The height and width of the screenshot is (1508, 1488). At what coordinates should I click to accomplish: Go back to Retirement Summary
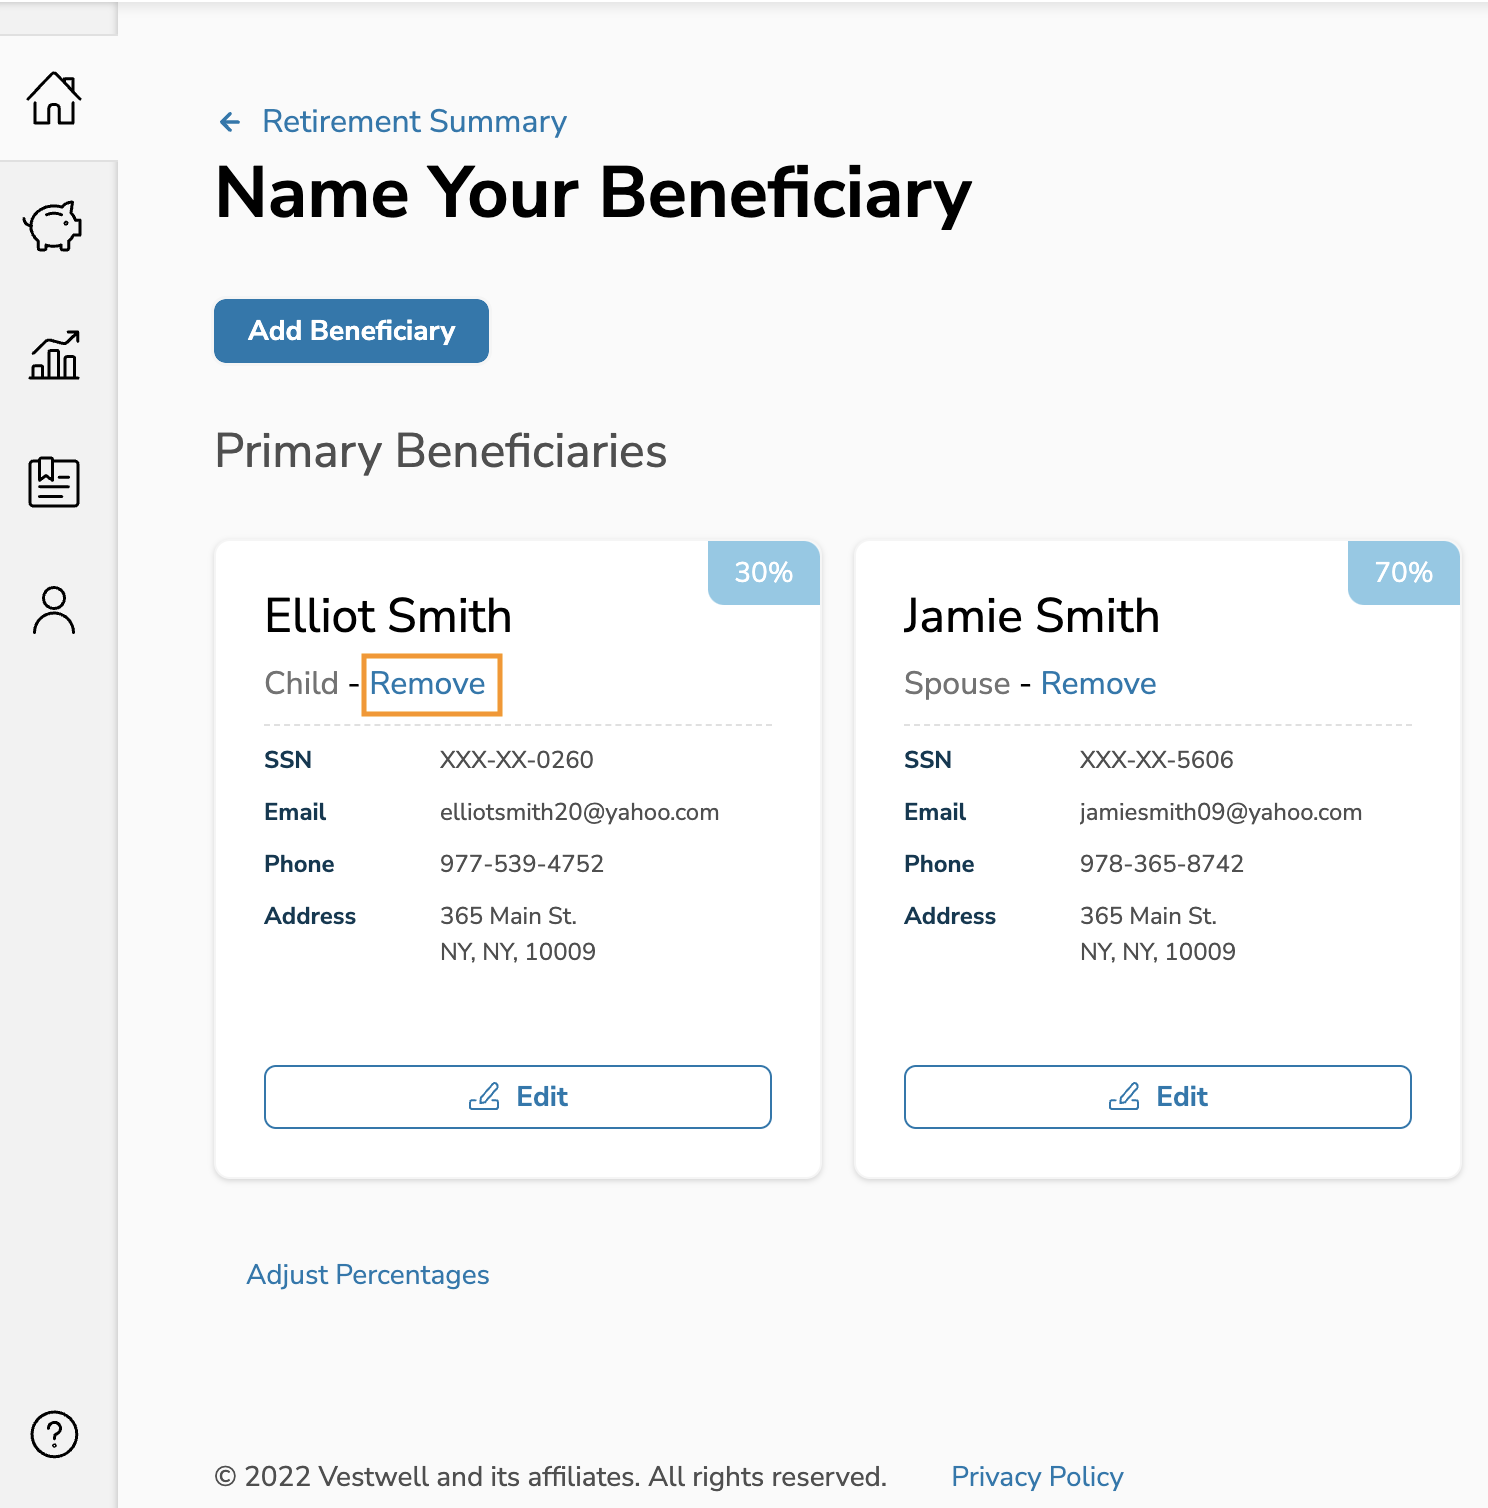click(x=414, y=121)
